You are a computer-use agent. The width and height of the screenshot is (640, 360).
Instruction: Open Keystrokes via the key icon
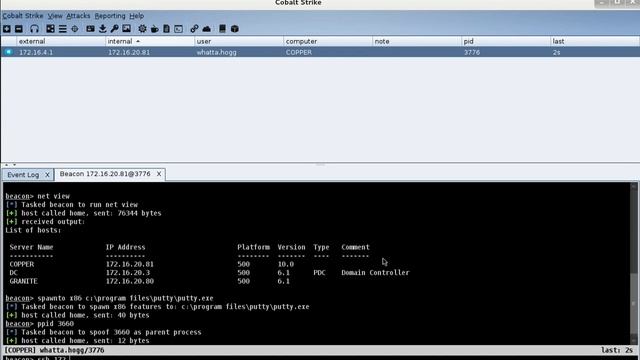tap(114, 29)
